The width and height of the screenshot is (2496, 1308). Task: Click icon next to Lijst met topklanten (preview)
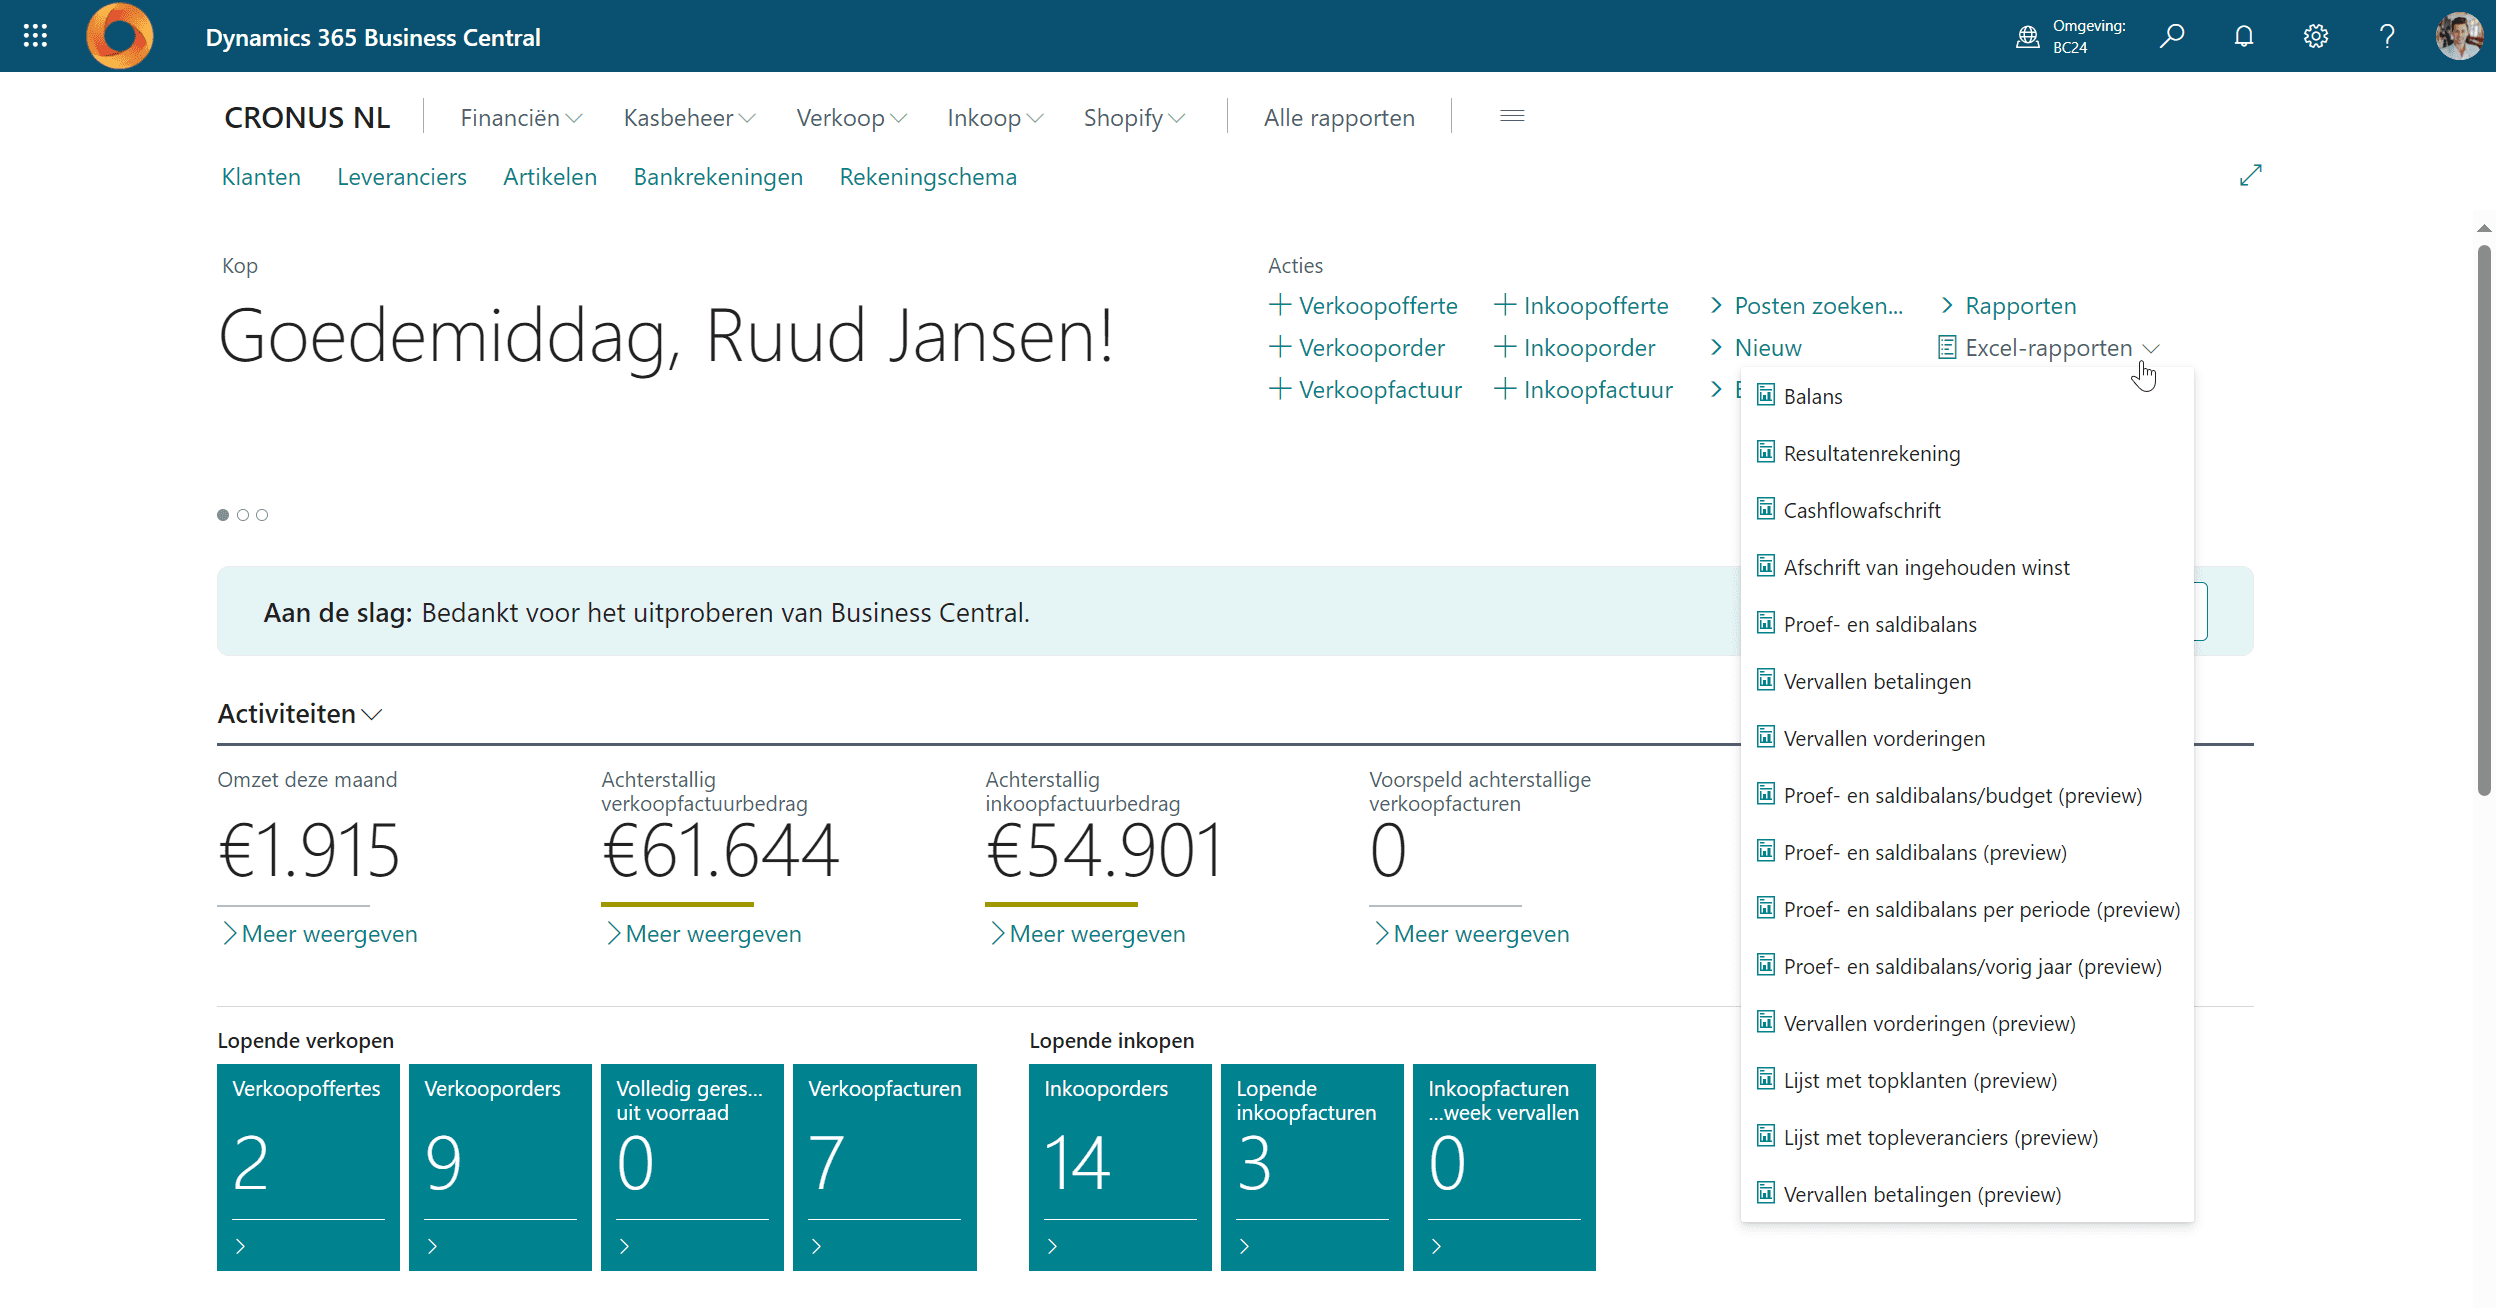point(1766,1079)
